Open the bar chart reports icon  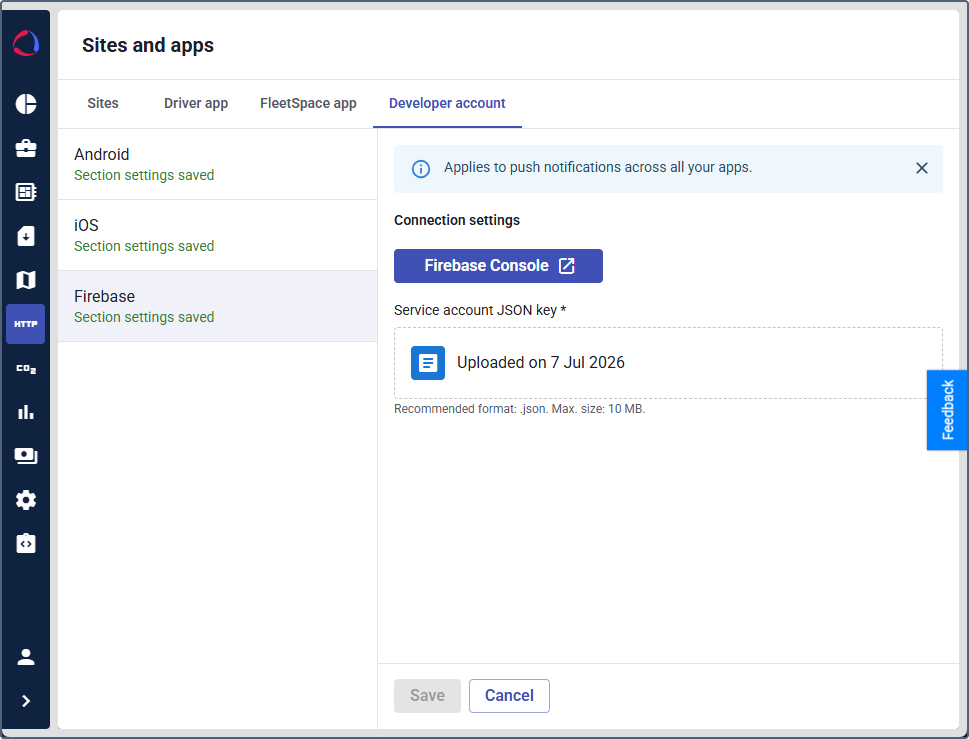click(x=26, y=412)
